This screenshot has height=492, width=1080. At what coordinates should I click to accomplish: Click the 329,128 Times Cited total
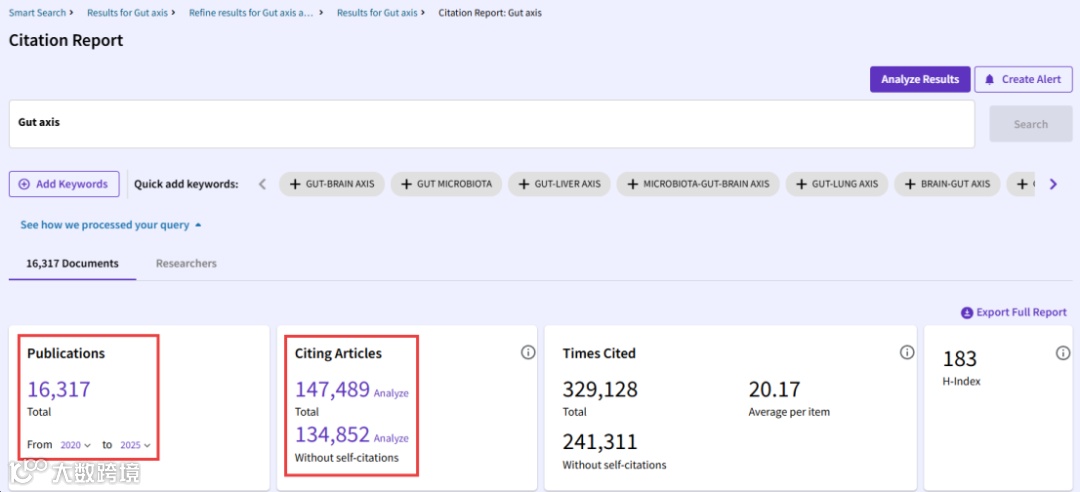pyautogui.click(x=600, y=389)
